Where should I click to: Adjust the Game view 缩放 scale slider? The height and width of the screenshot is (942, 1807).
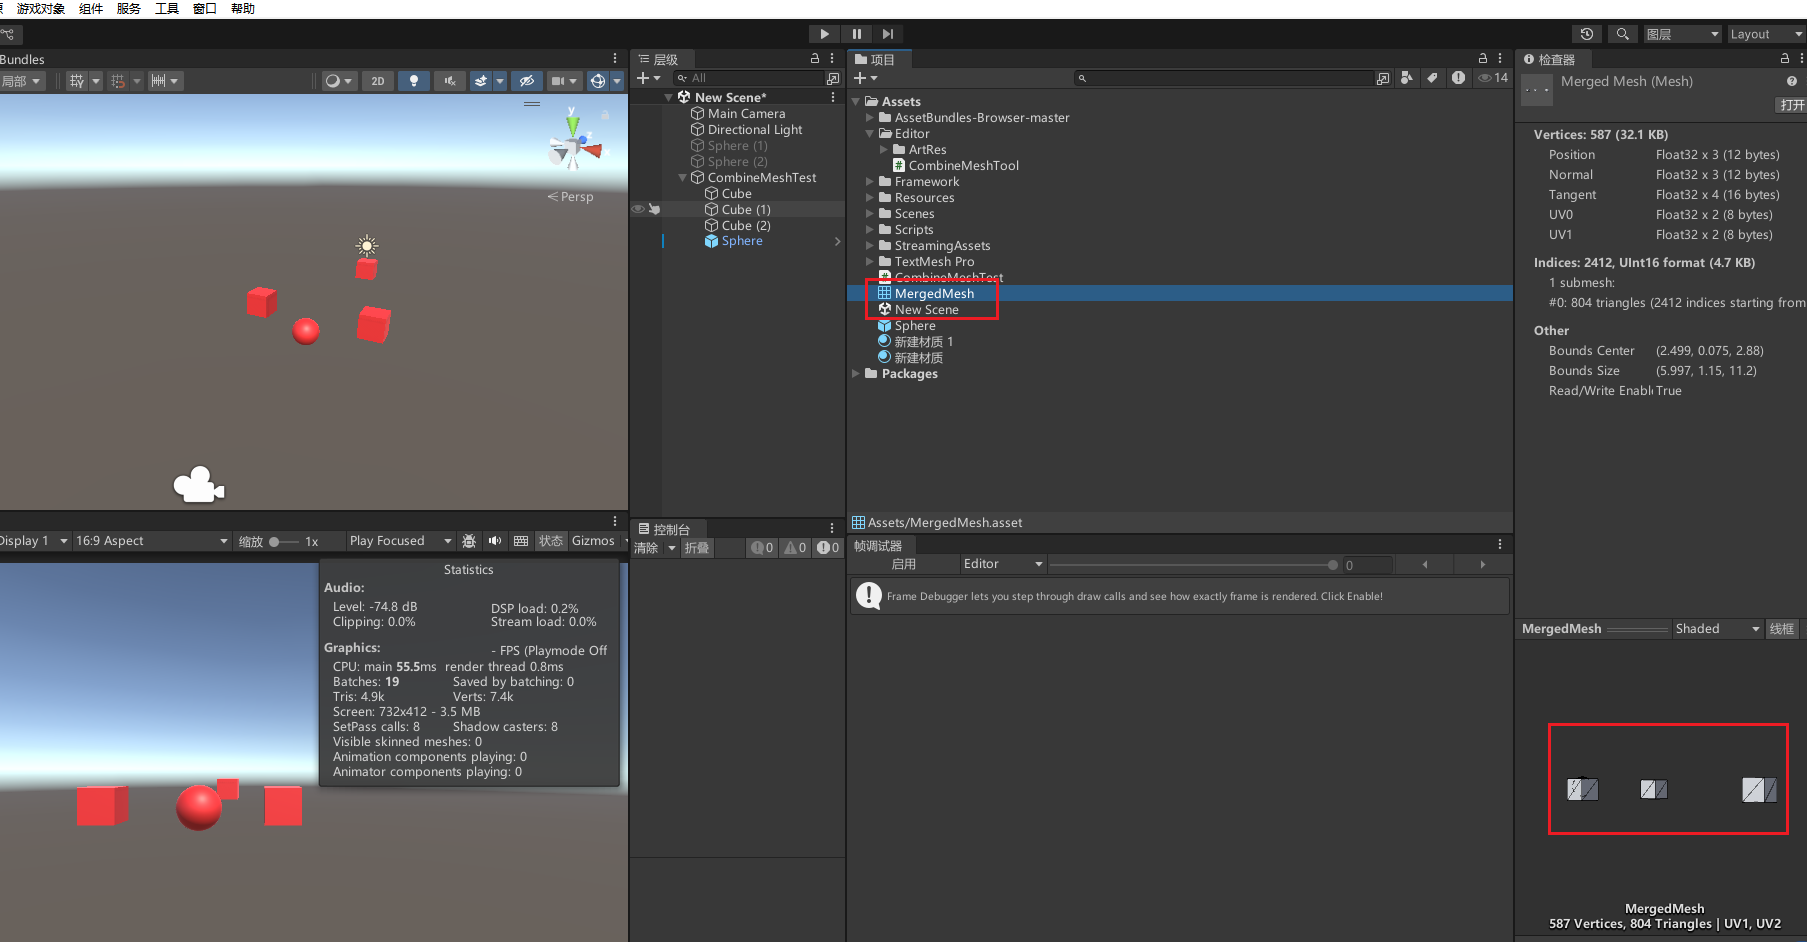(x=275, y=542)
